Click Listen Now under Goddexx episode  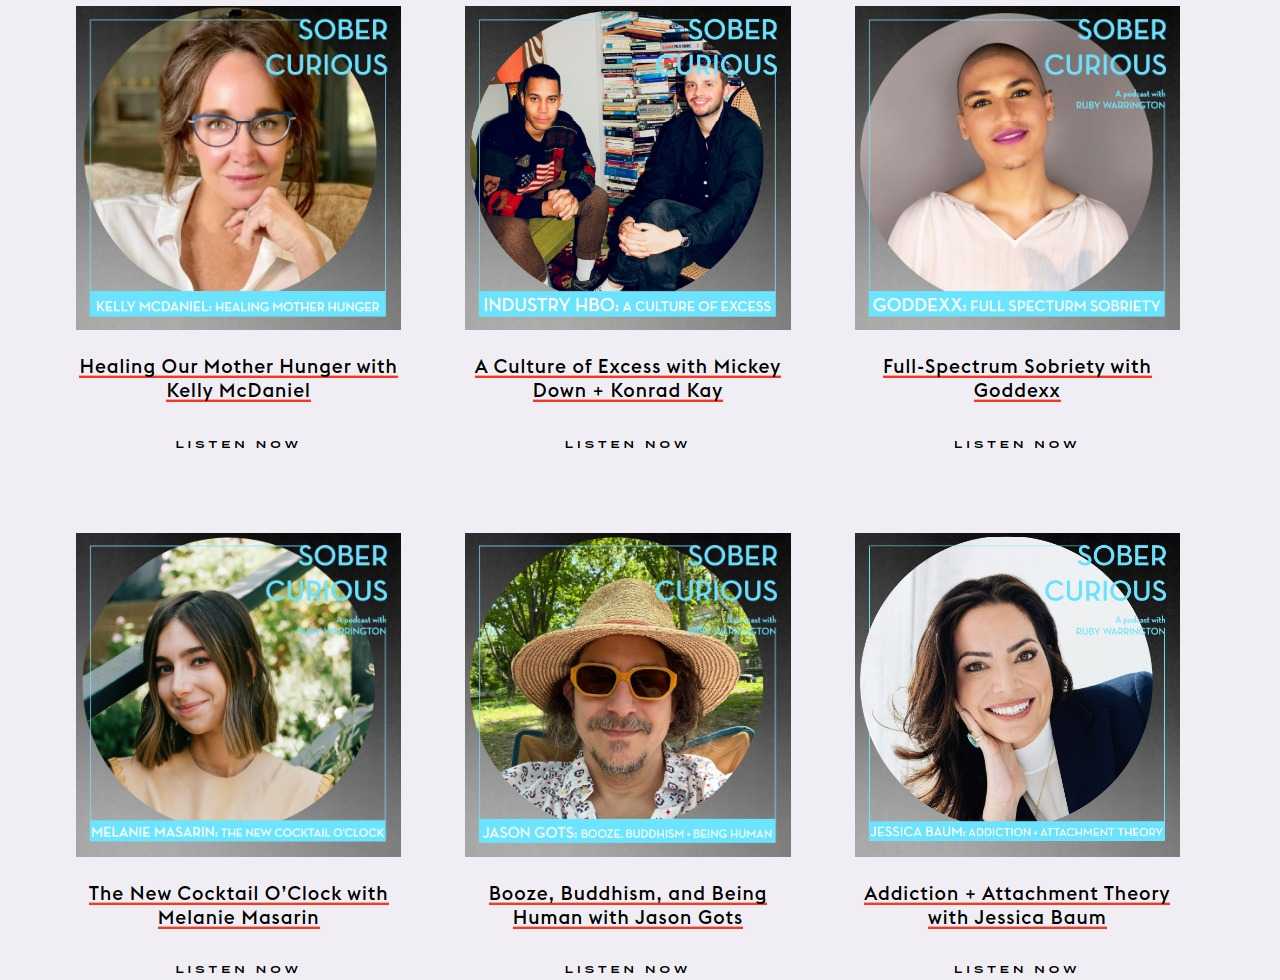tap(1017, 444)
